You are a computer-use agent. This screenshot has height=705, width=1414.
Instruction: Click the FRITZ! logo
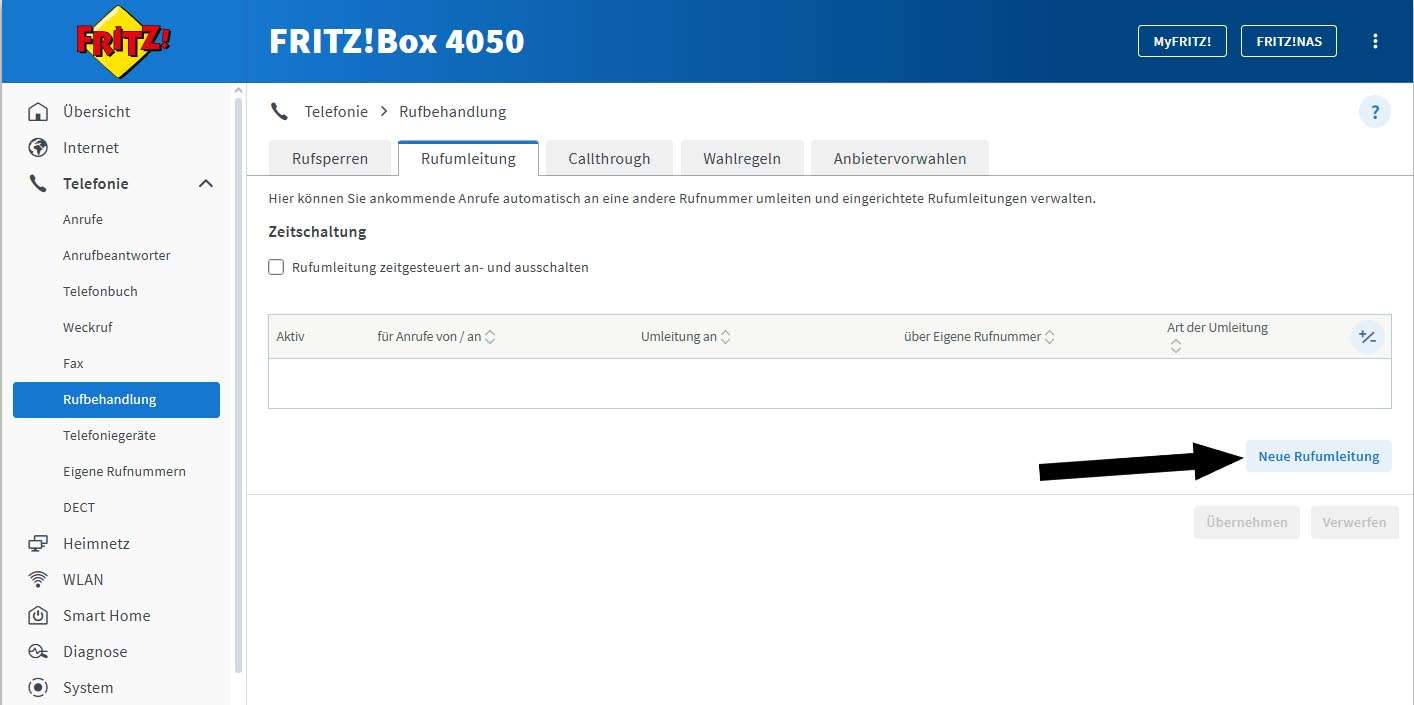[123, 42]
